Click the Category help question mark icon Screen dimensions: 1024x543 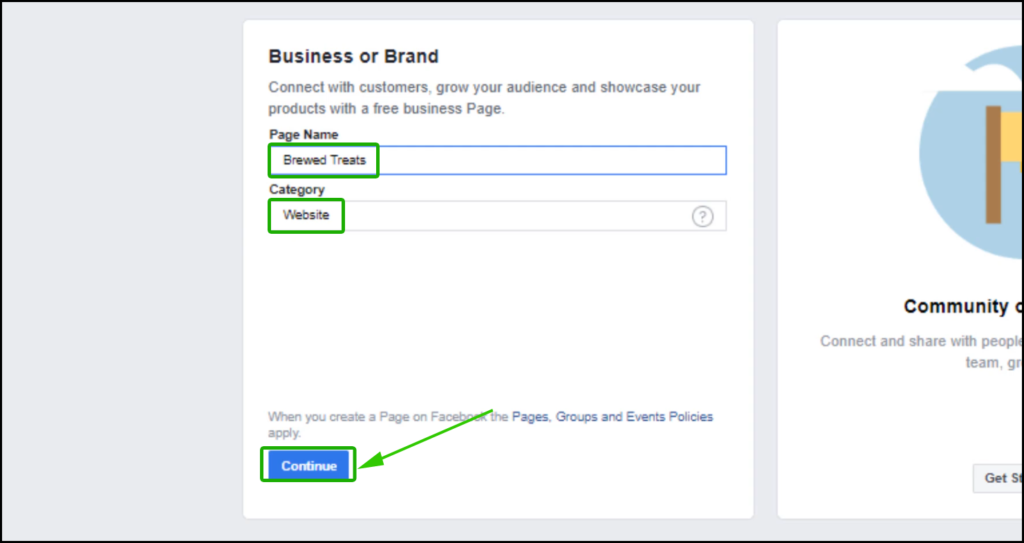click(x=702, y=216)
